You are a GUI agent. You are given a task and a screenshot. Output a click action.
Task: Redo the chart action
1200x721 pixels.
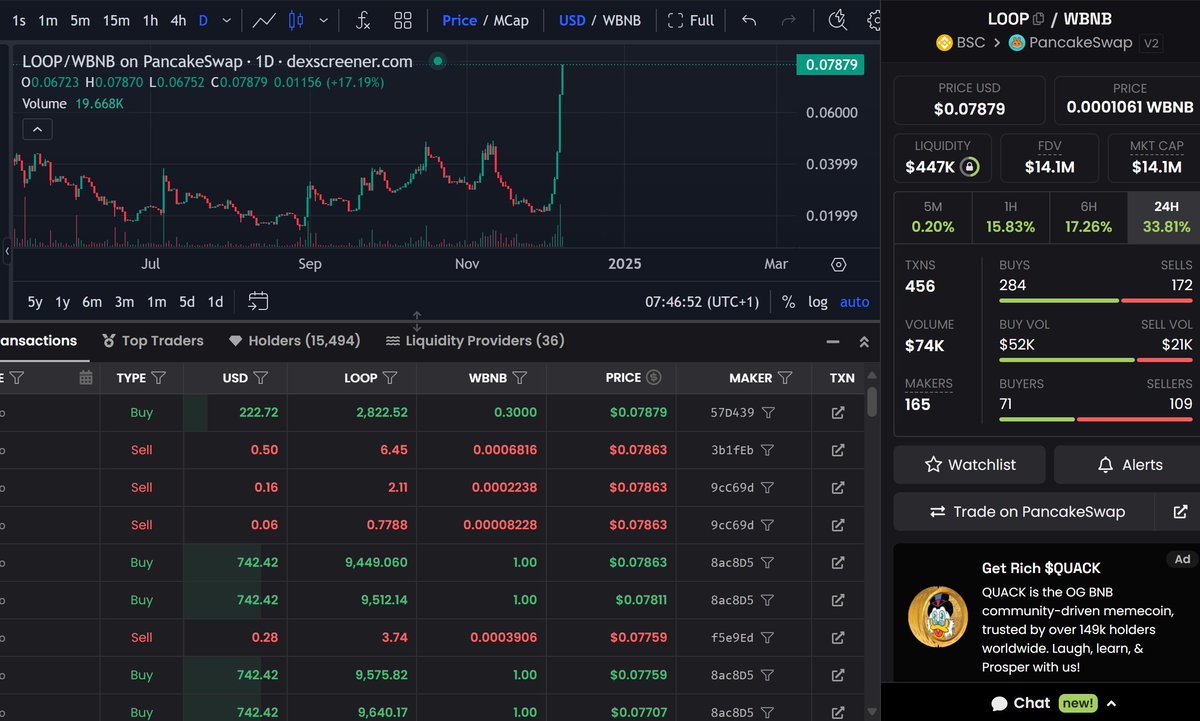point(789,20)
